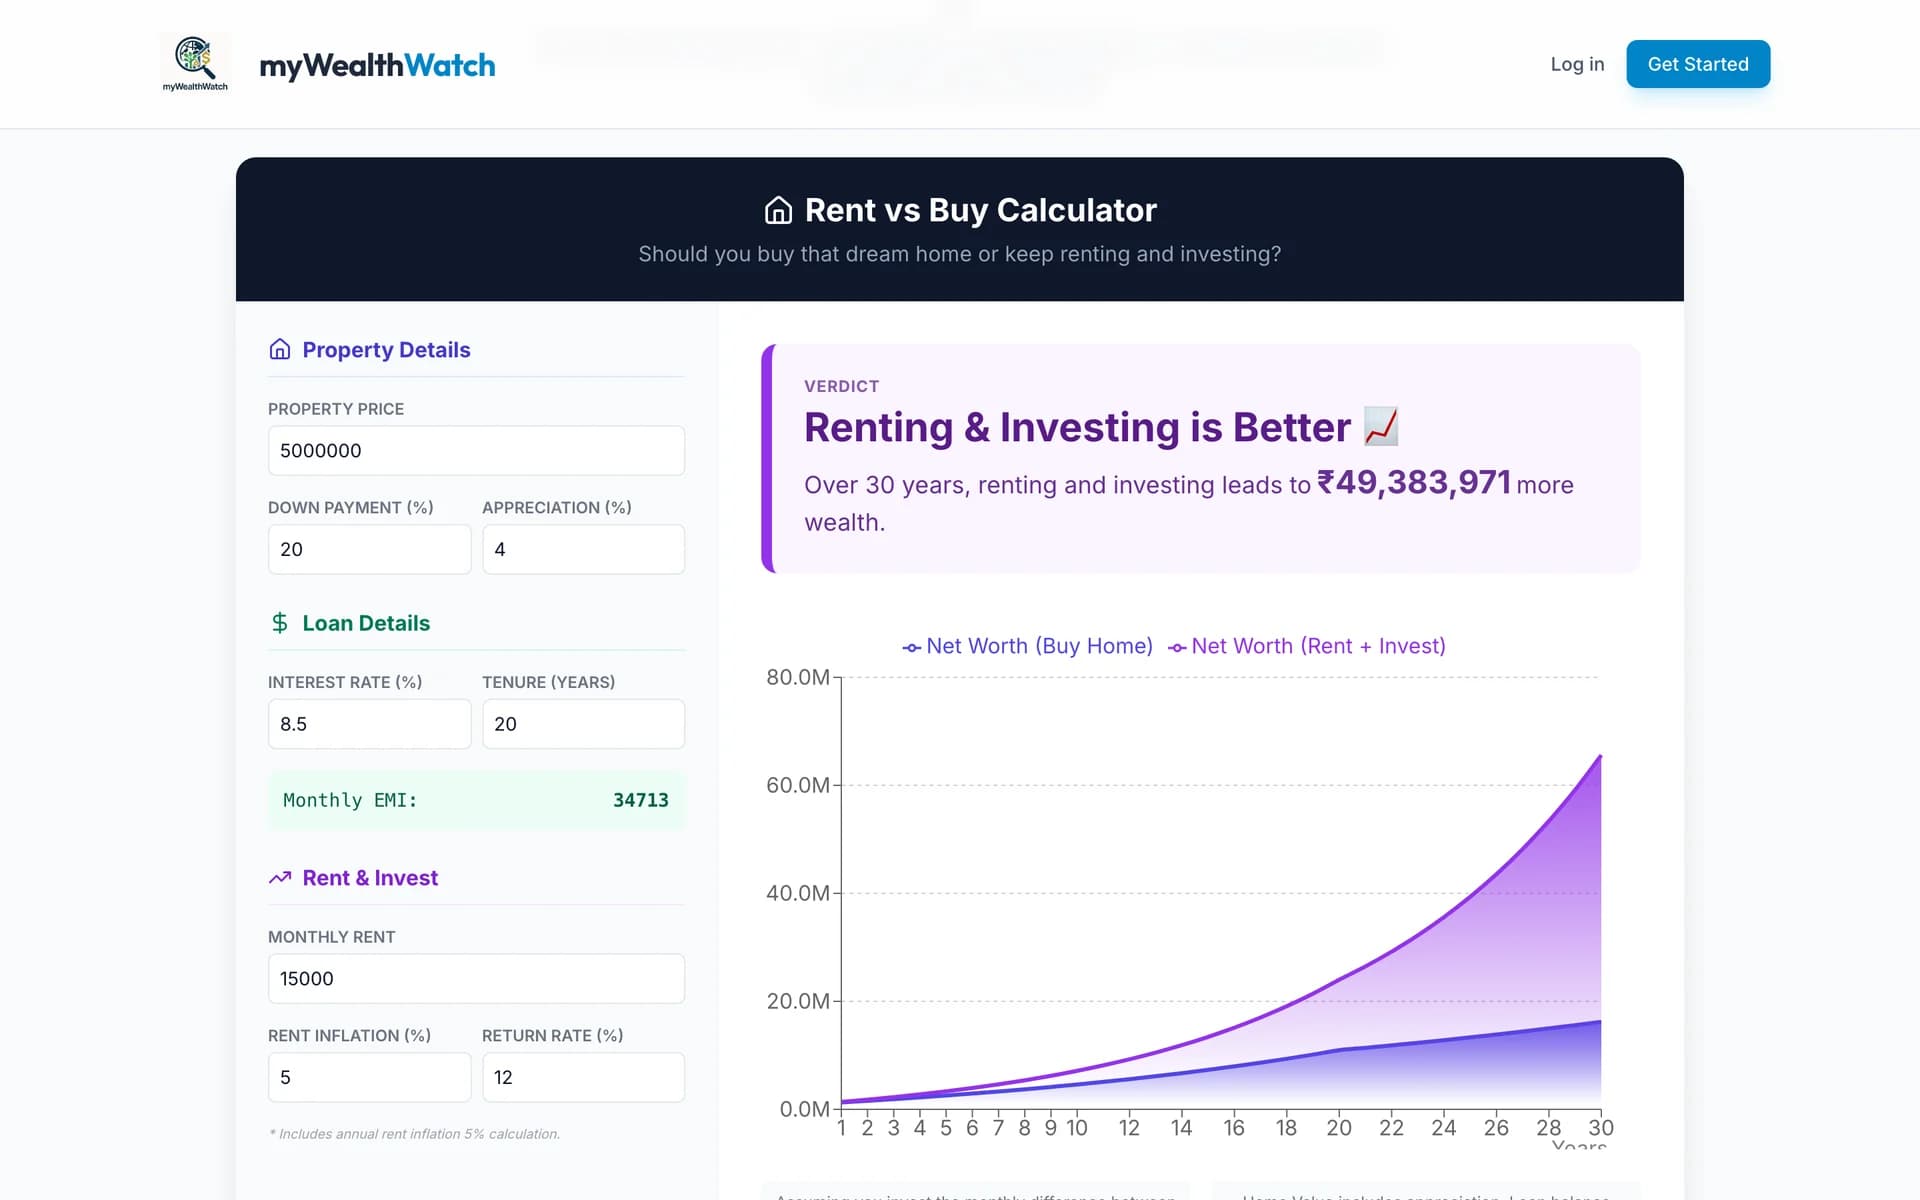This screenshot has height=1200, width=1920.
Task: Focus the Interest Rate (%) field
Action: (369, 724)
